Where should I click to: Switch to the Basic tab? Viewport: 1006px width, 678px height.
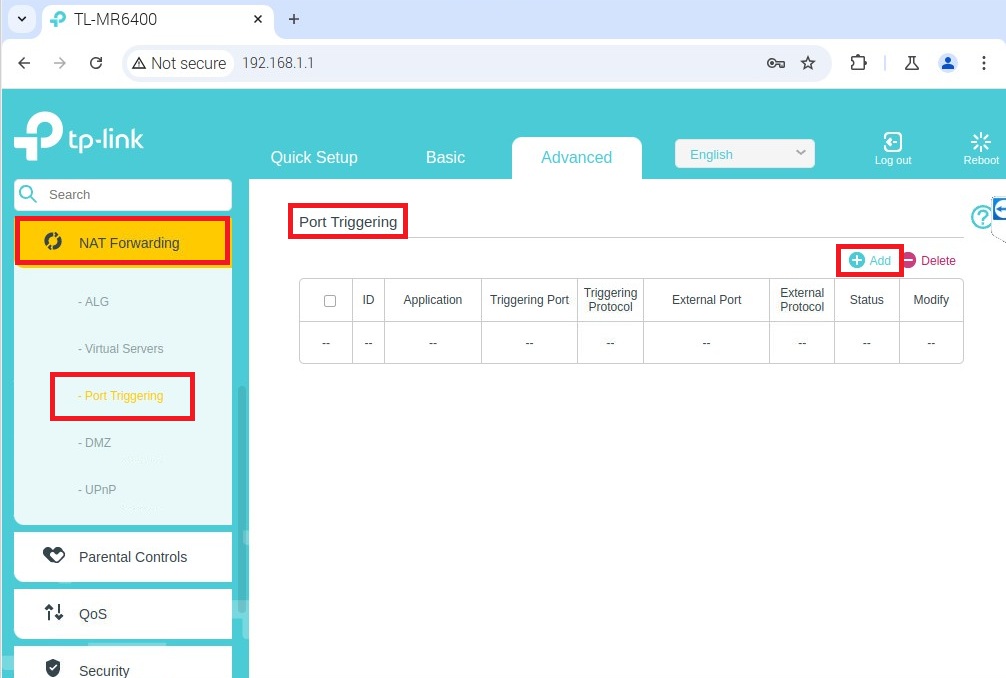pyautogui.click(x=445, y=157)
